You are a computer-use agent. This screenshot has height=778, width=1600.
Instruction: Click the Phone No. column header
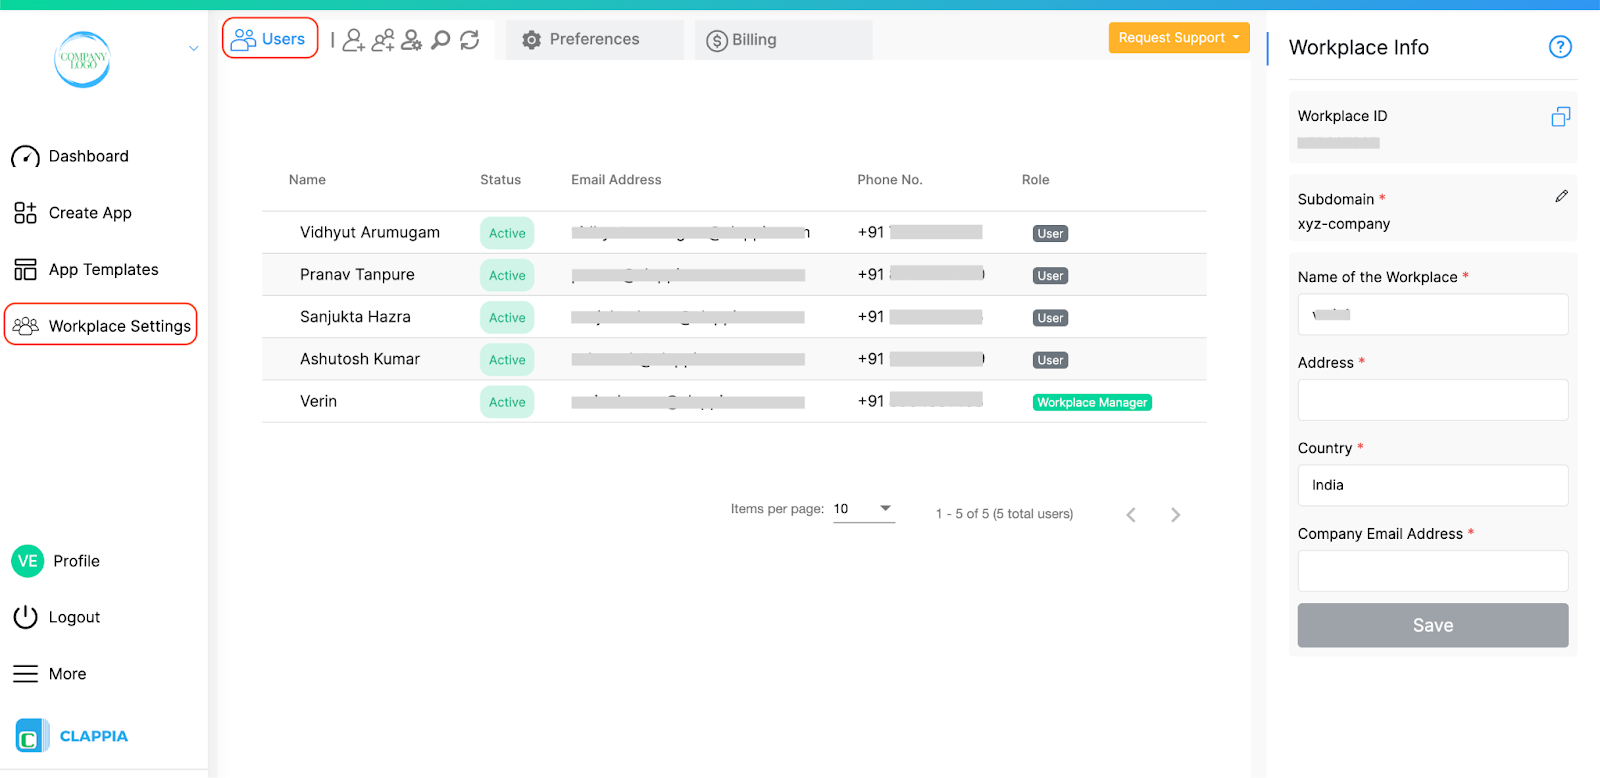tap(889, 180)
